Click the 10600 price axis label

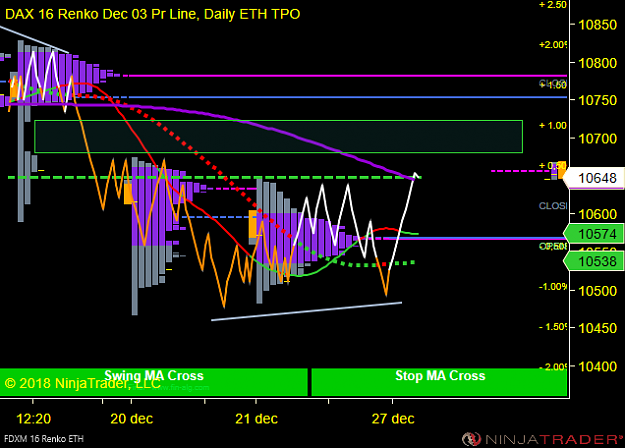[597, 214]
